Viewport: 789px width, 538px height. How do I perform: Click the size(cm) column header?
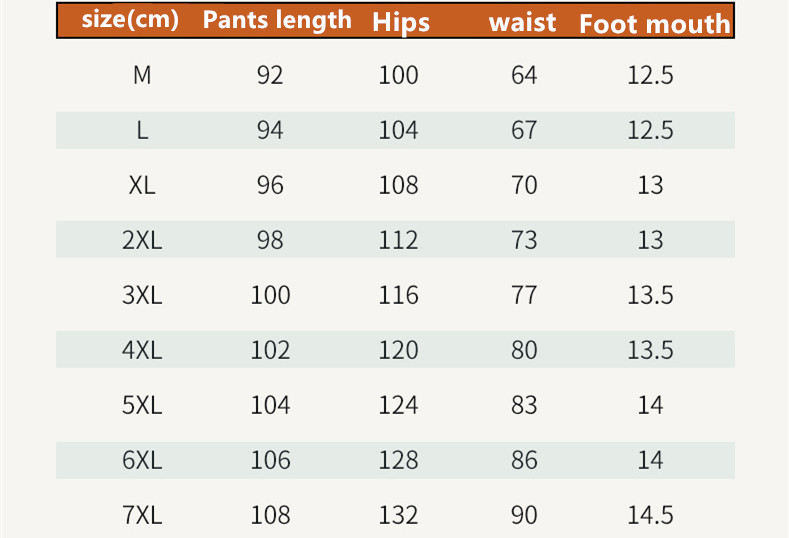coord(131,21)
